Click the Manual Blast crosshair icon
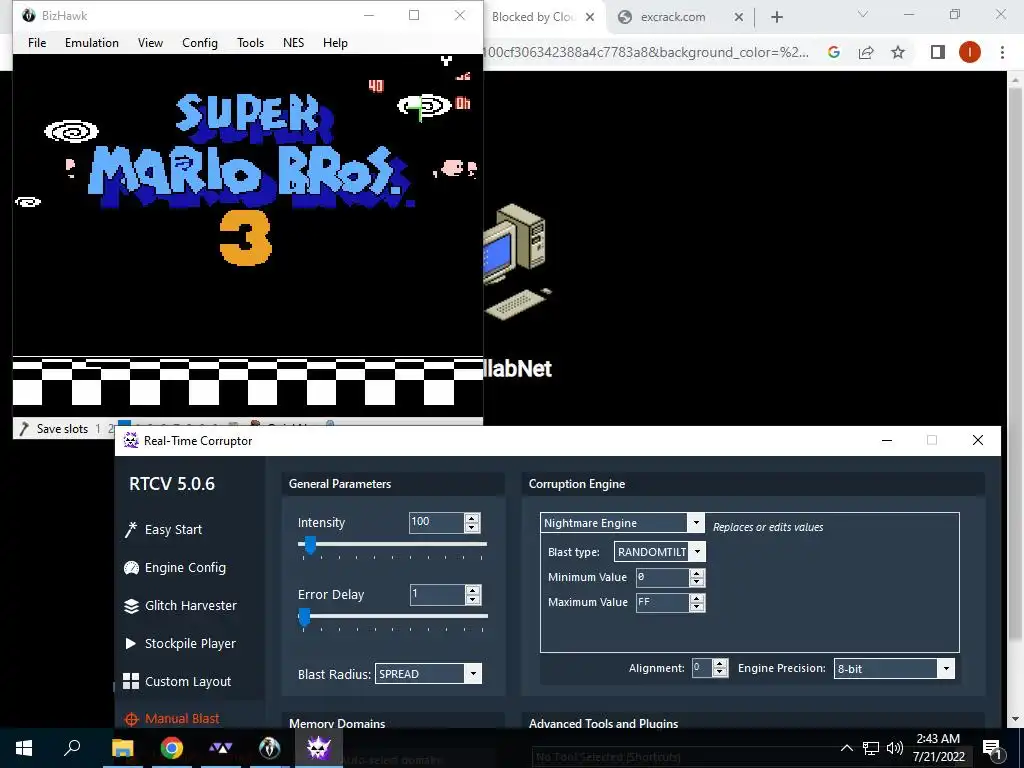Viewport: 1024px width, 768px height. tap(131, 719)
